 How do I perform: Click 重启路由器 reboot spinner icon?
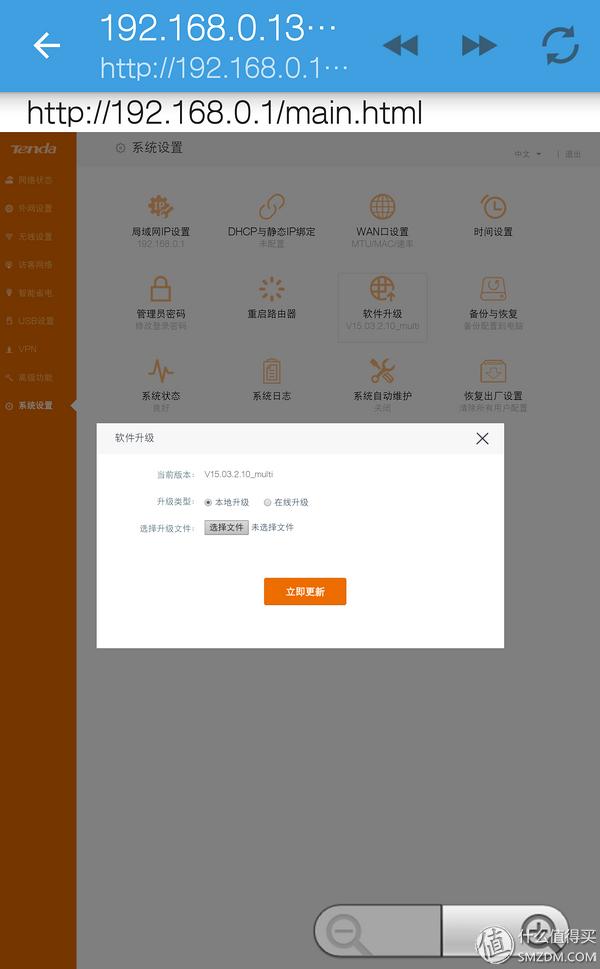click(x=271, y=289)
